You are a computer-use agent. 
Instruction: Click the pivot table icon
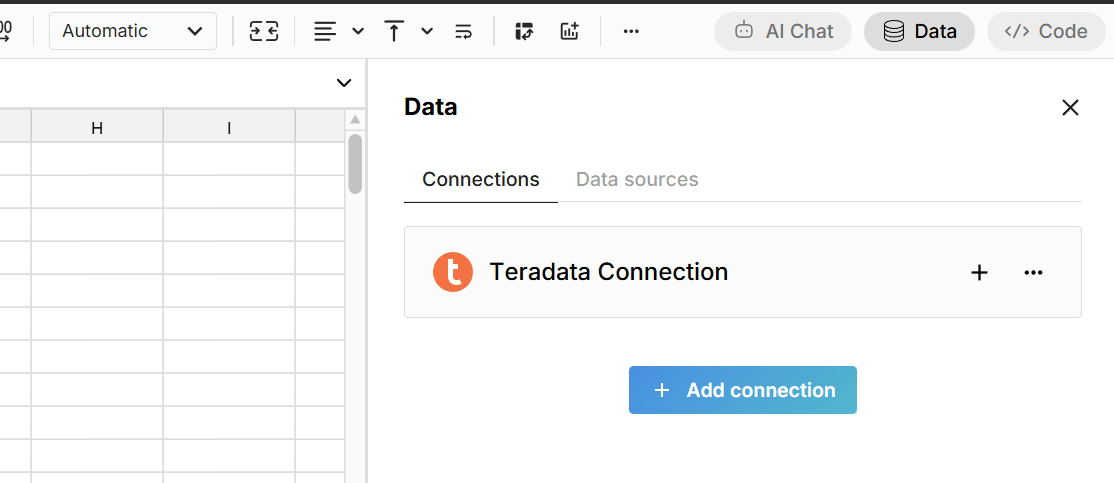point(525,31)
